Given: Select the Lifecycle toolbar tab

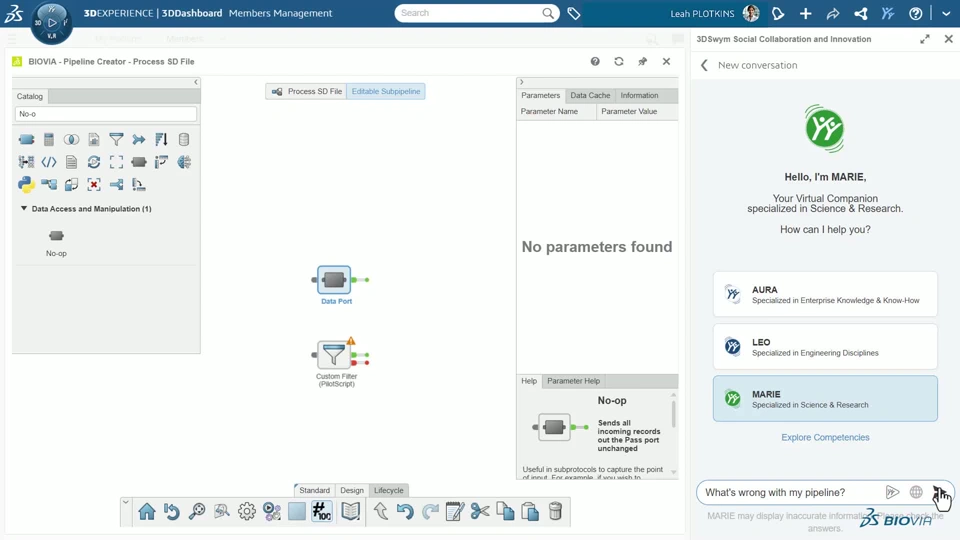Looking at the screenshot, I should (x=389, y=490).
